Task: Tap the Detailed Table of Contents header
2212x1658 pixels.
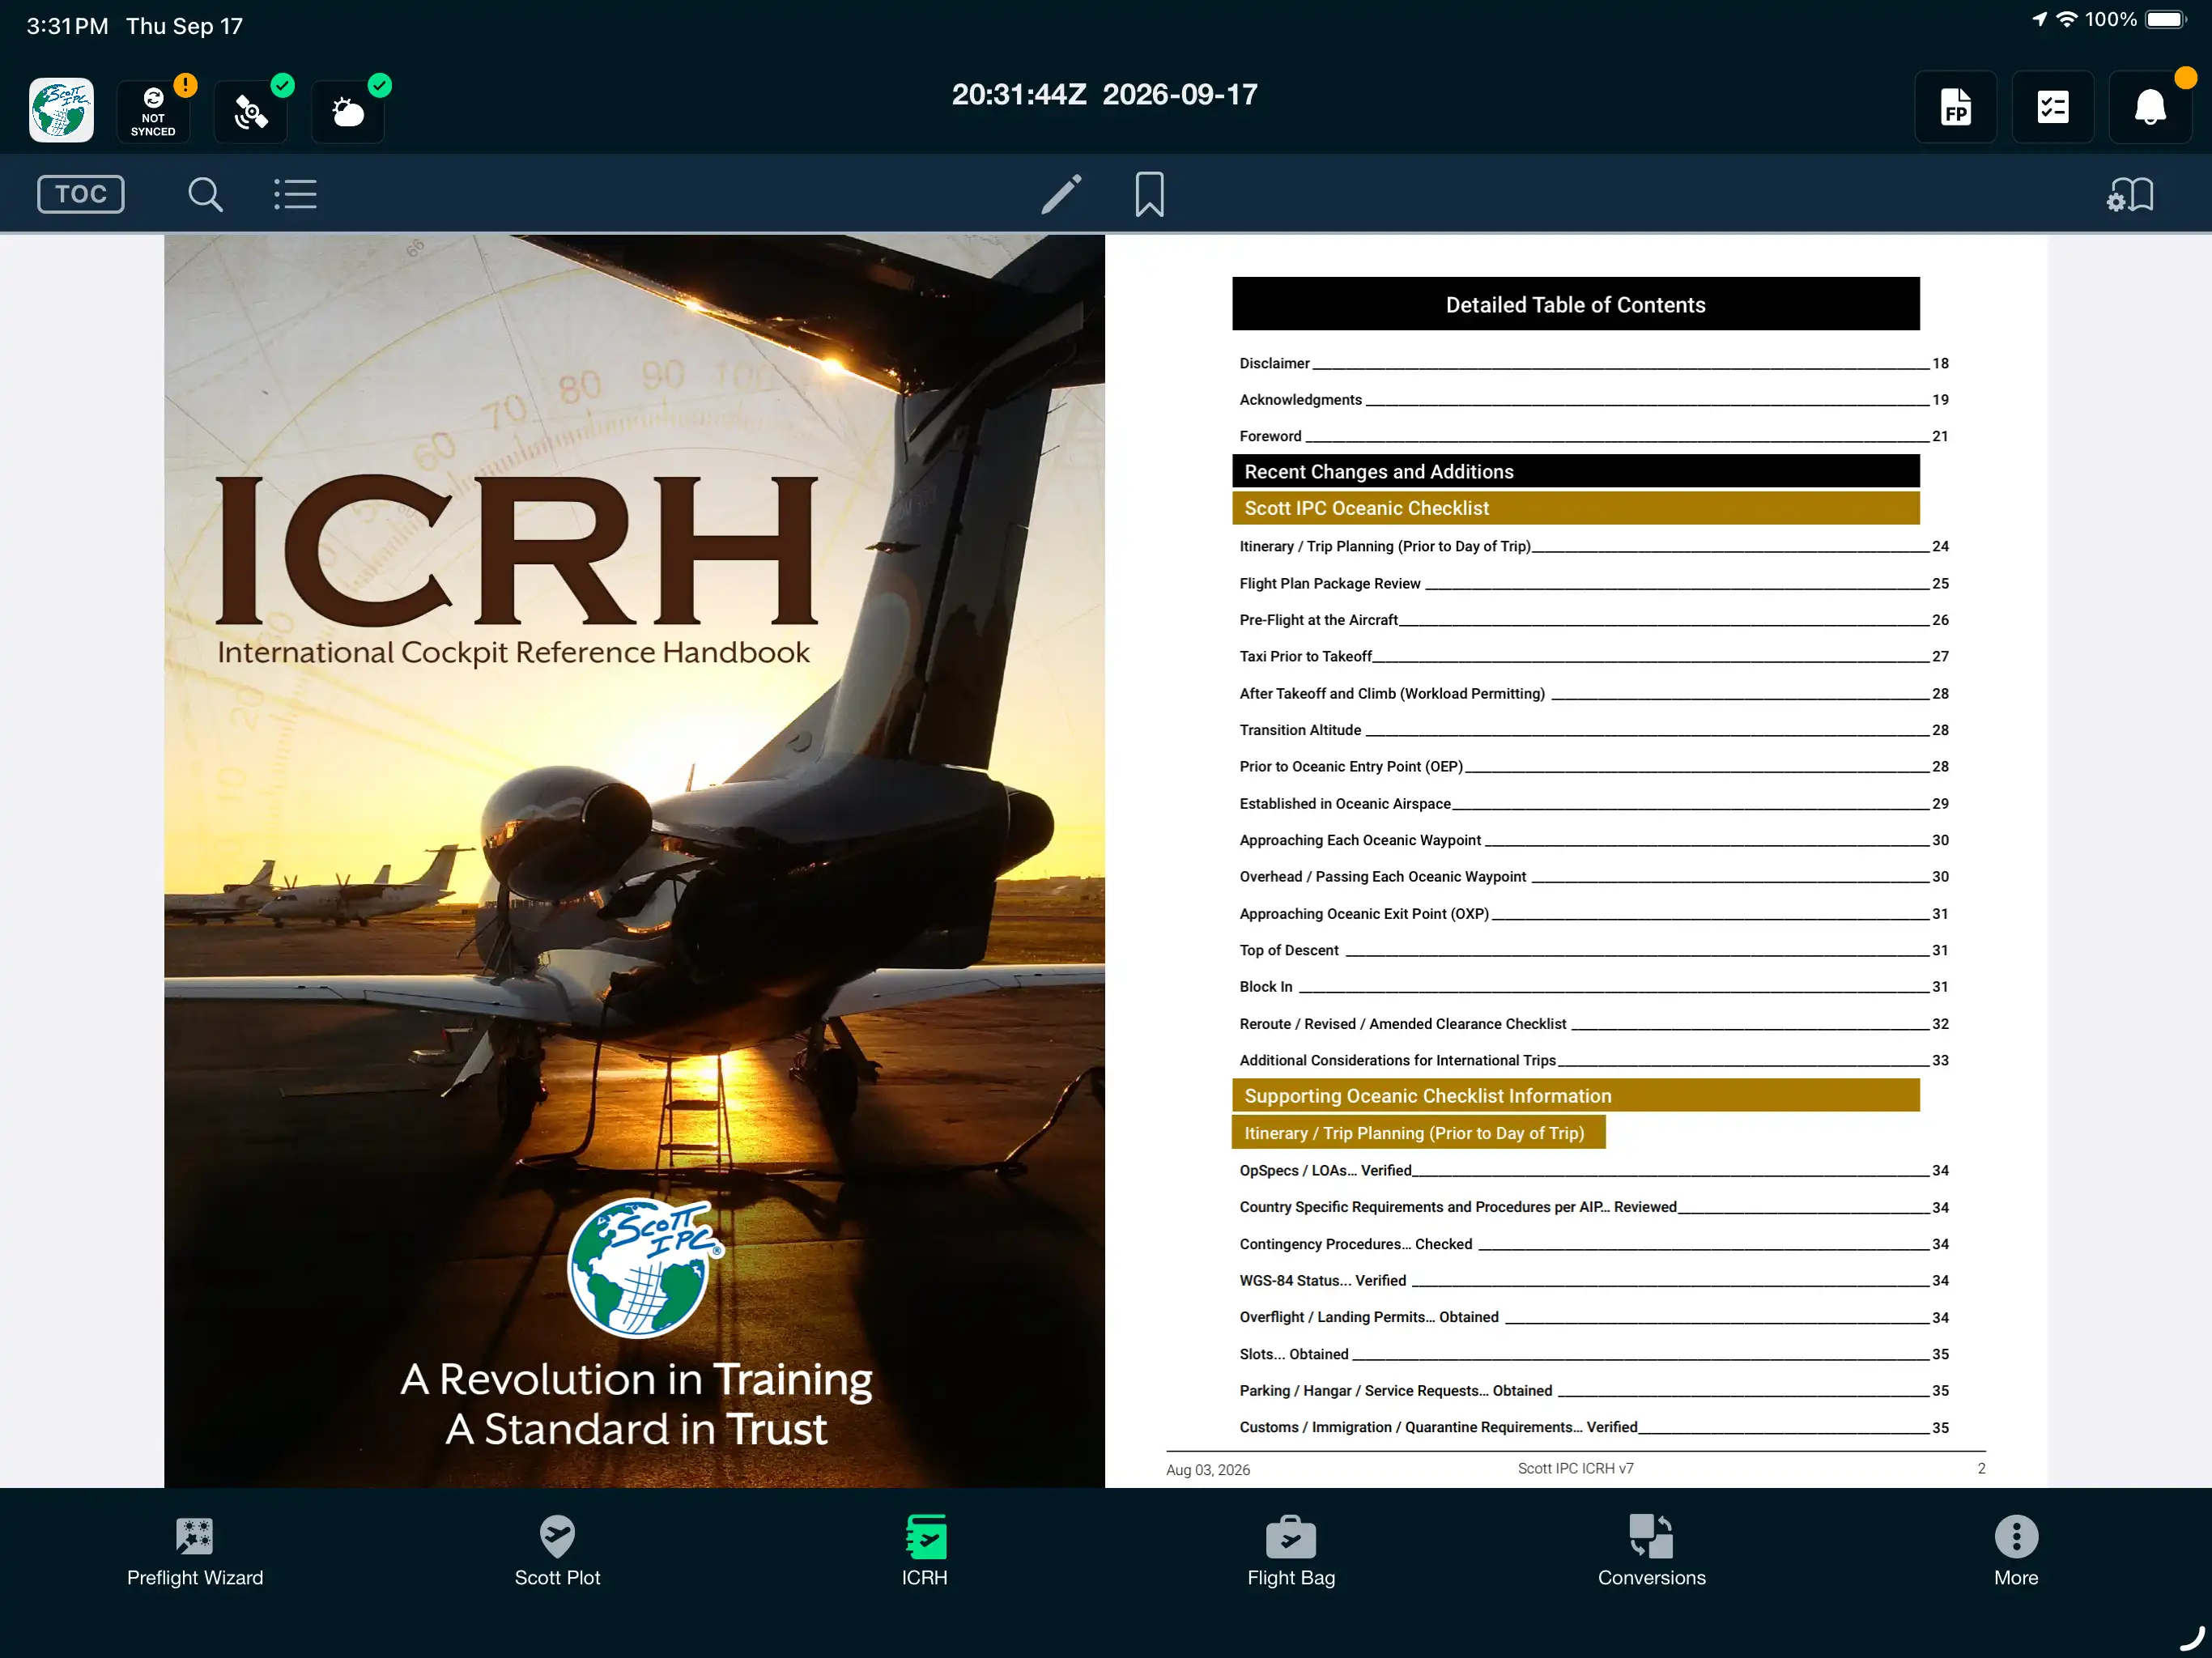Action: 1575,304
